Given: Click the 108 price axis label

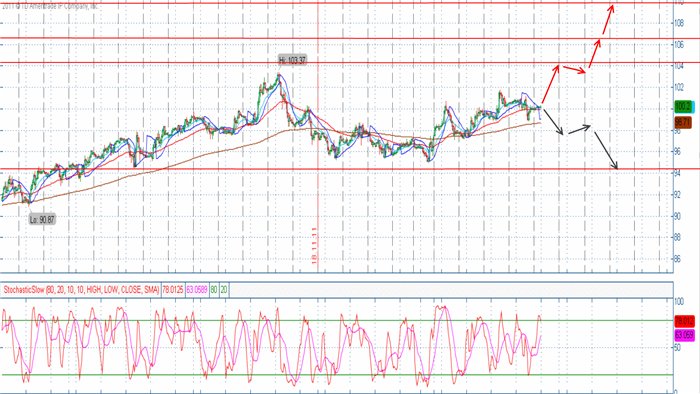Looking at the screenshot, I should click(679, 23).
